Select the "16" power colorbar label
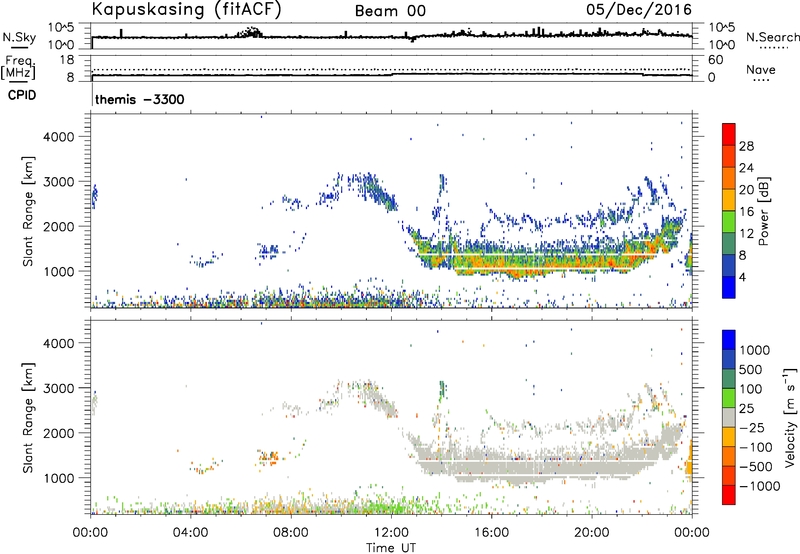Image resolution: width=800 pixels, height=554 pixels. click(x=746, y=212)
